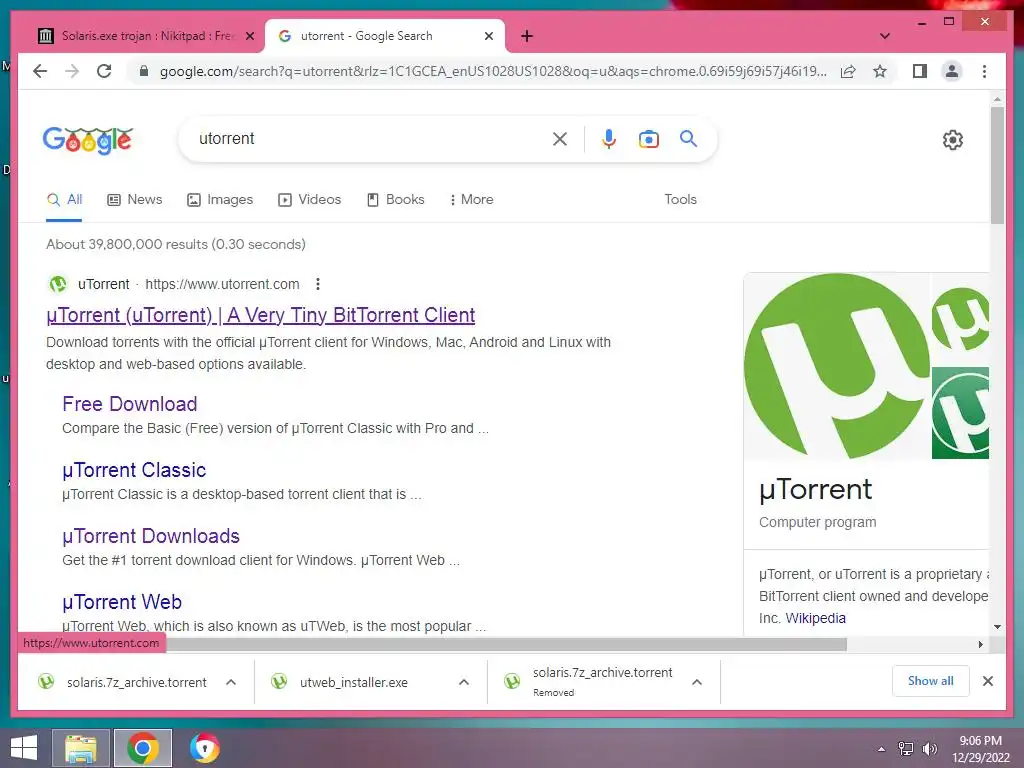This screenshot has height=768, width=1024.
Task: Click the forward navigation arrow
Action: click(72, 71)
